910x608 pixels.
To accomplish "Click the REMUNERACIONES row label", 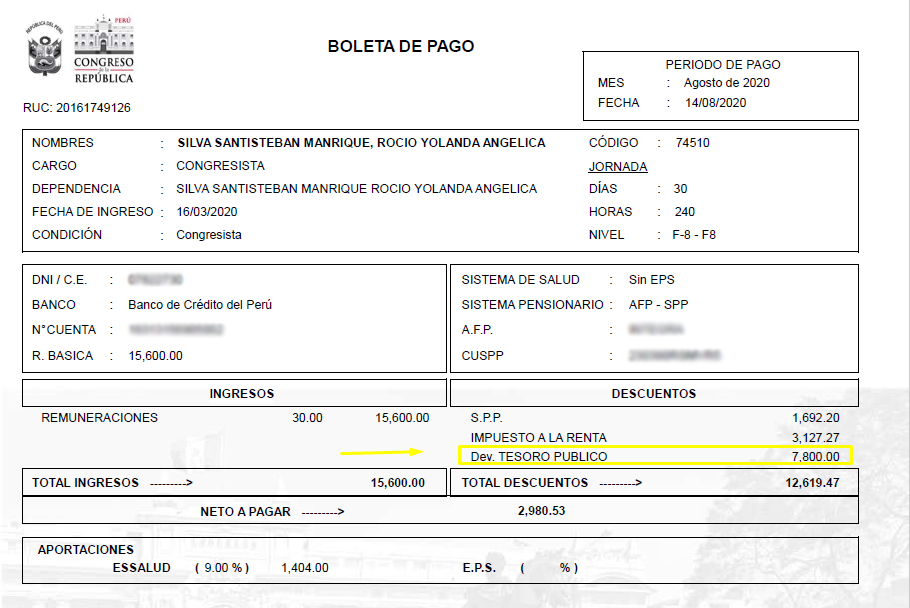I will tap(99, 418).
